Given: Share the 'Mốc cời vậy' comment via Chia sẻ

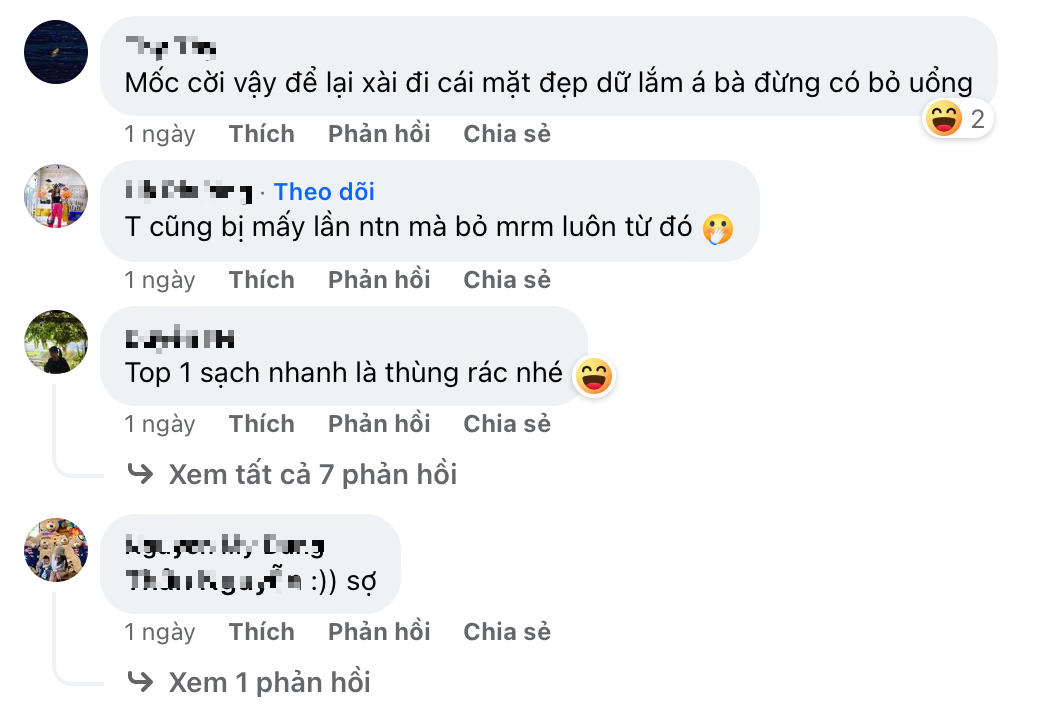Looking at the screenshot, I should click(x=507, y=134).
